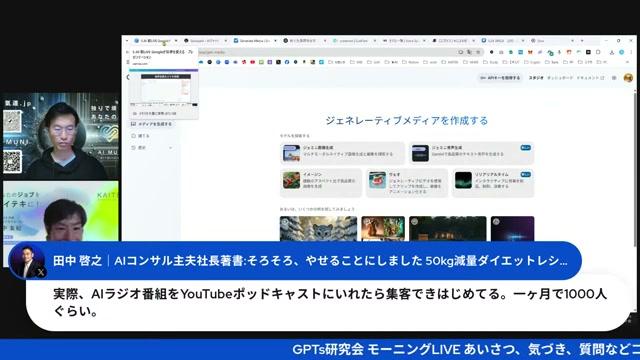640x360 pixels.
Task: Click the ジェミニ画像生成 card thumbnail icon
Action: click(291, 153)
